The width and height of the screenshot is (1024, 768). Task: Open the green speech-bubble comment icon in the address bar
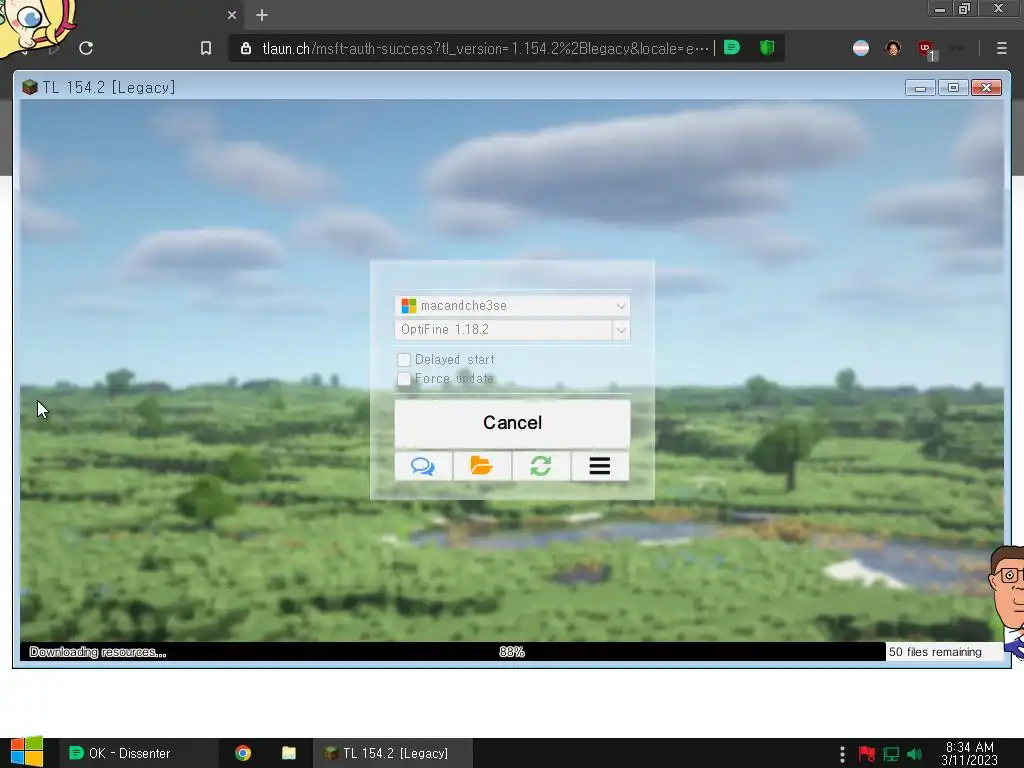coord(732,48)
